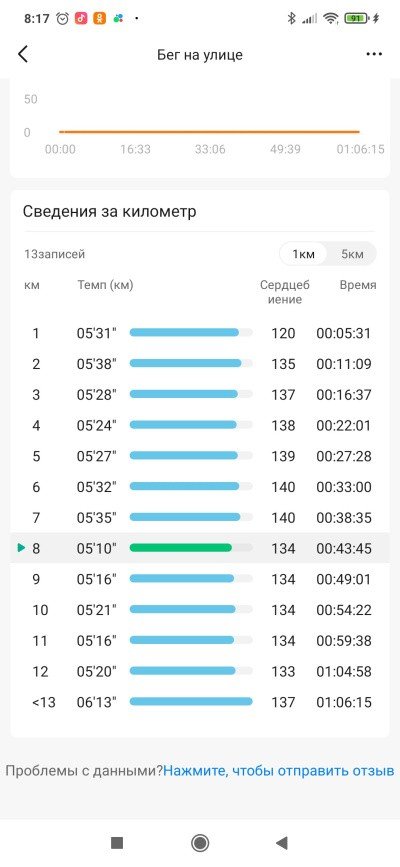Screen dimensions: 400x867
Task: Tap the alarm clock status icon
Action: (63, 19)
